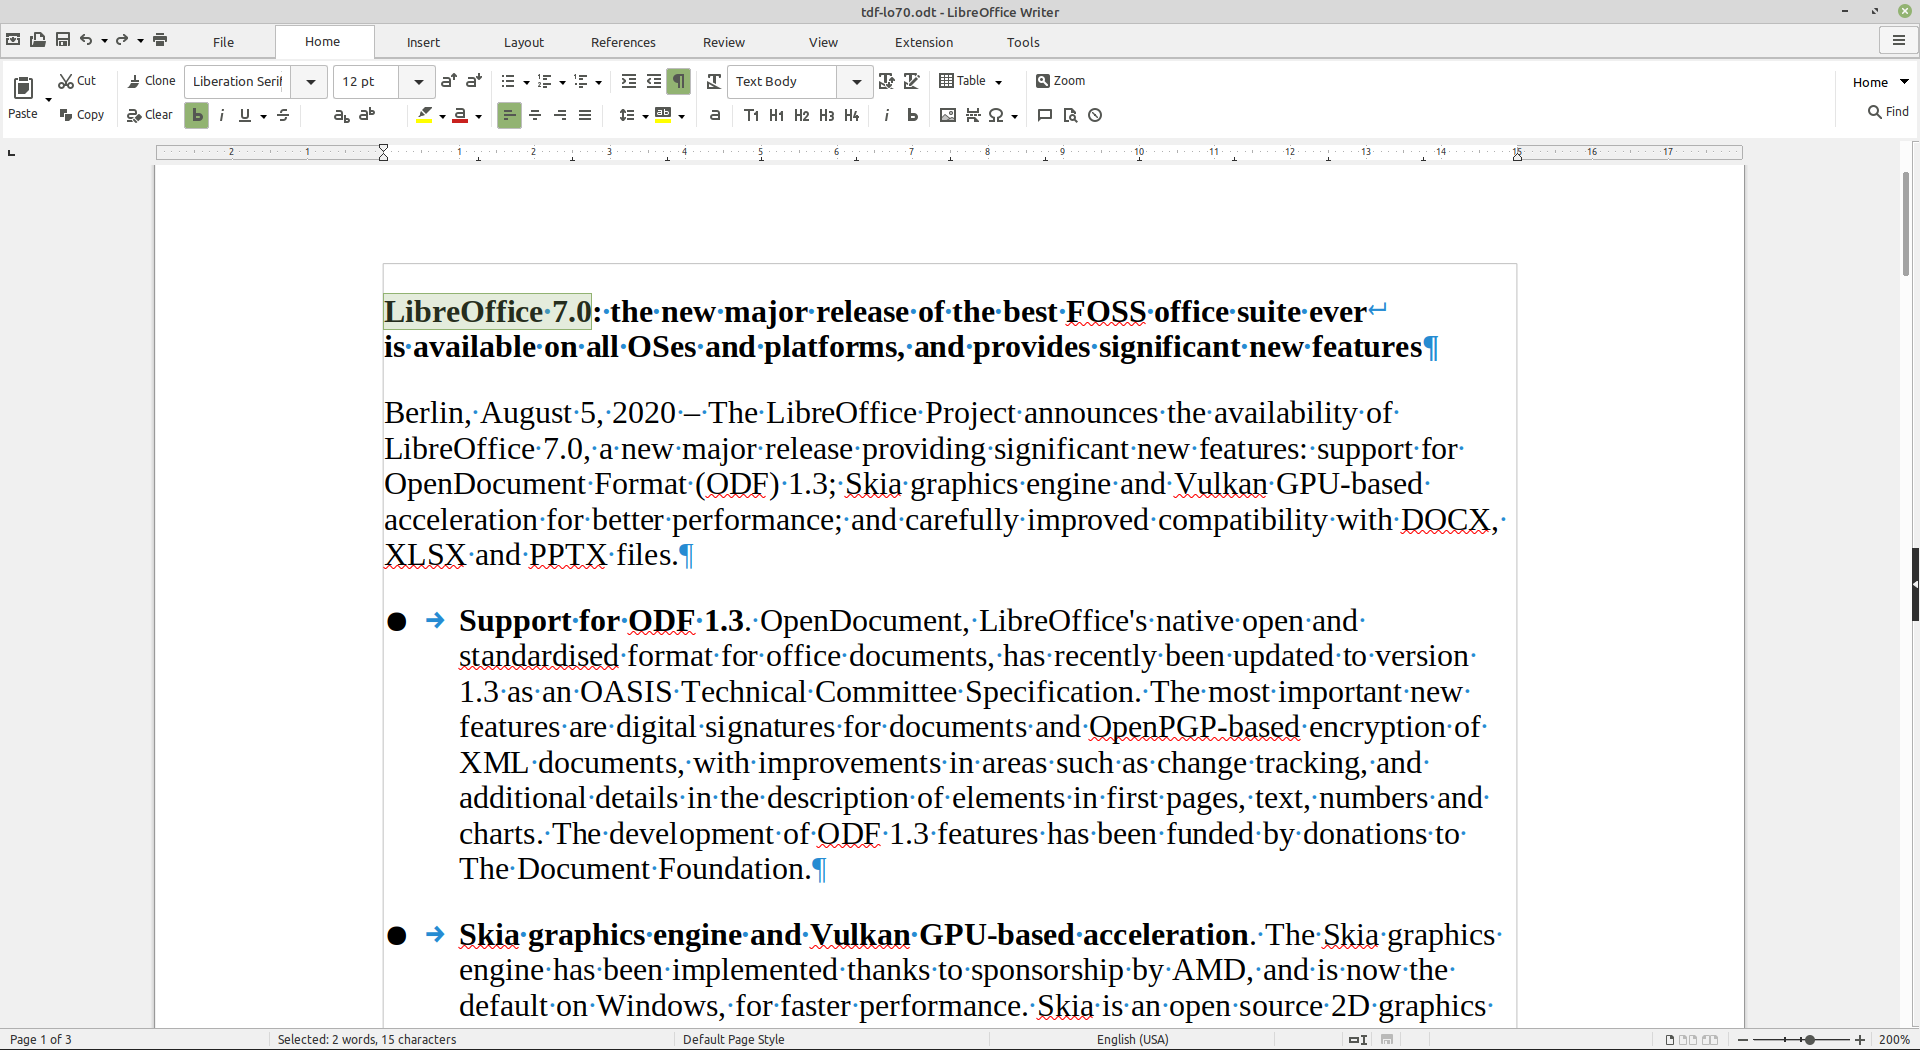The height and width of the screenshot is (1050, 1920).
Task: Decrease font size
Action: pos(474,81)
